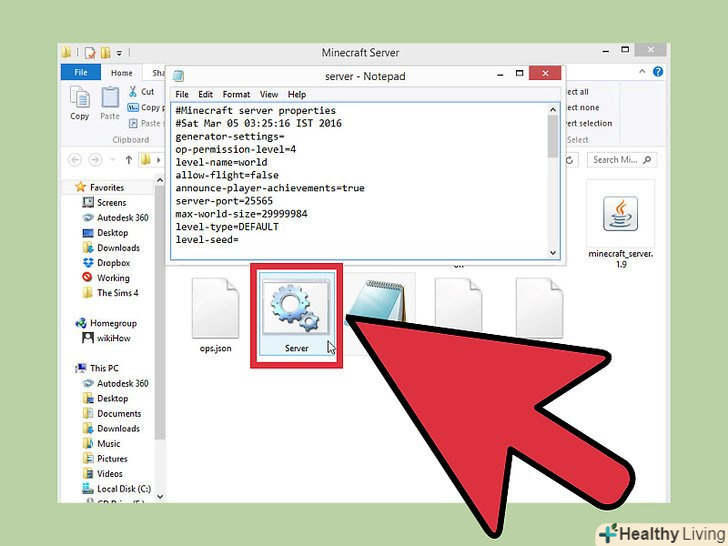
Task: Select the minecraft_server.1.9 jar file
Action: pos(621,225)
